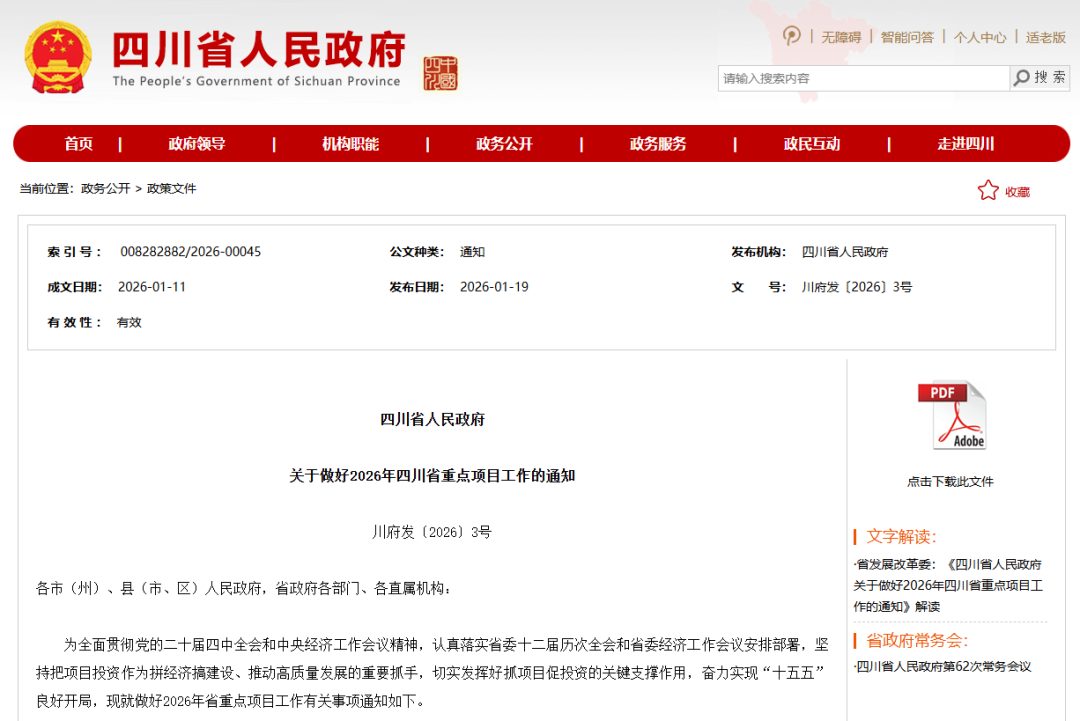Open the 政务公开 navigation menu
Viewport: 1080px width, 721px height.
click(x=503, y=143)
